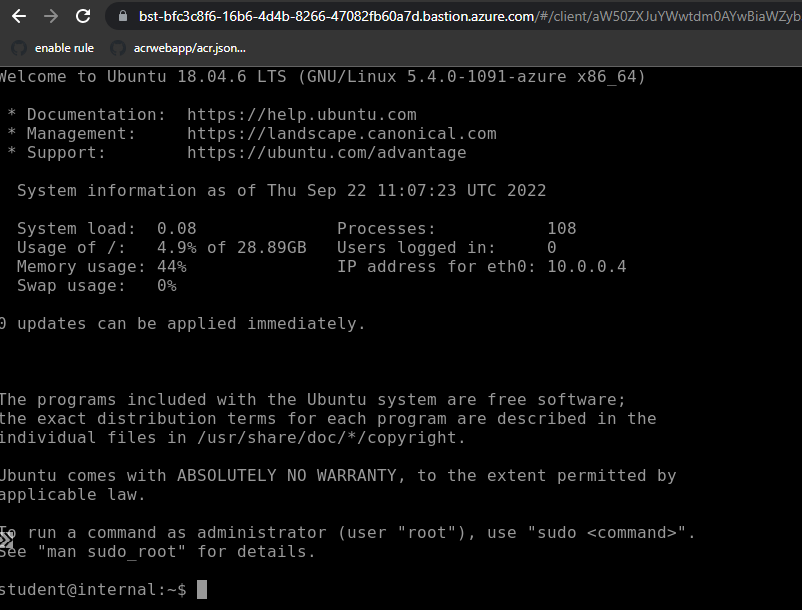This screenshot has width=802, height=610.
Task: Click the student@internal shell prompt
Action: 92,590
